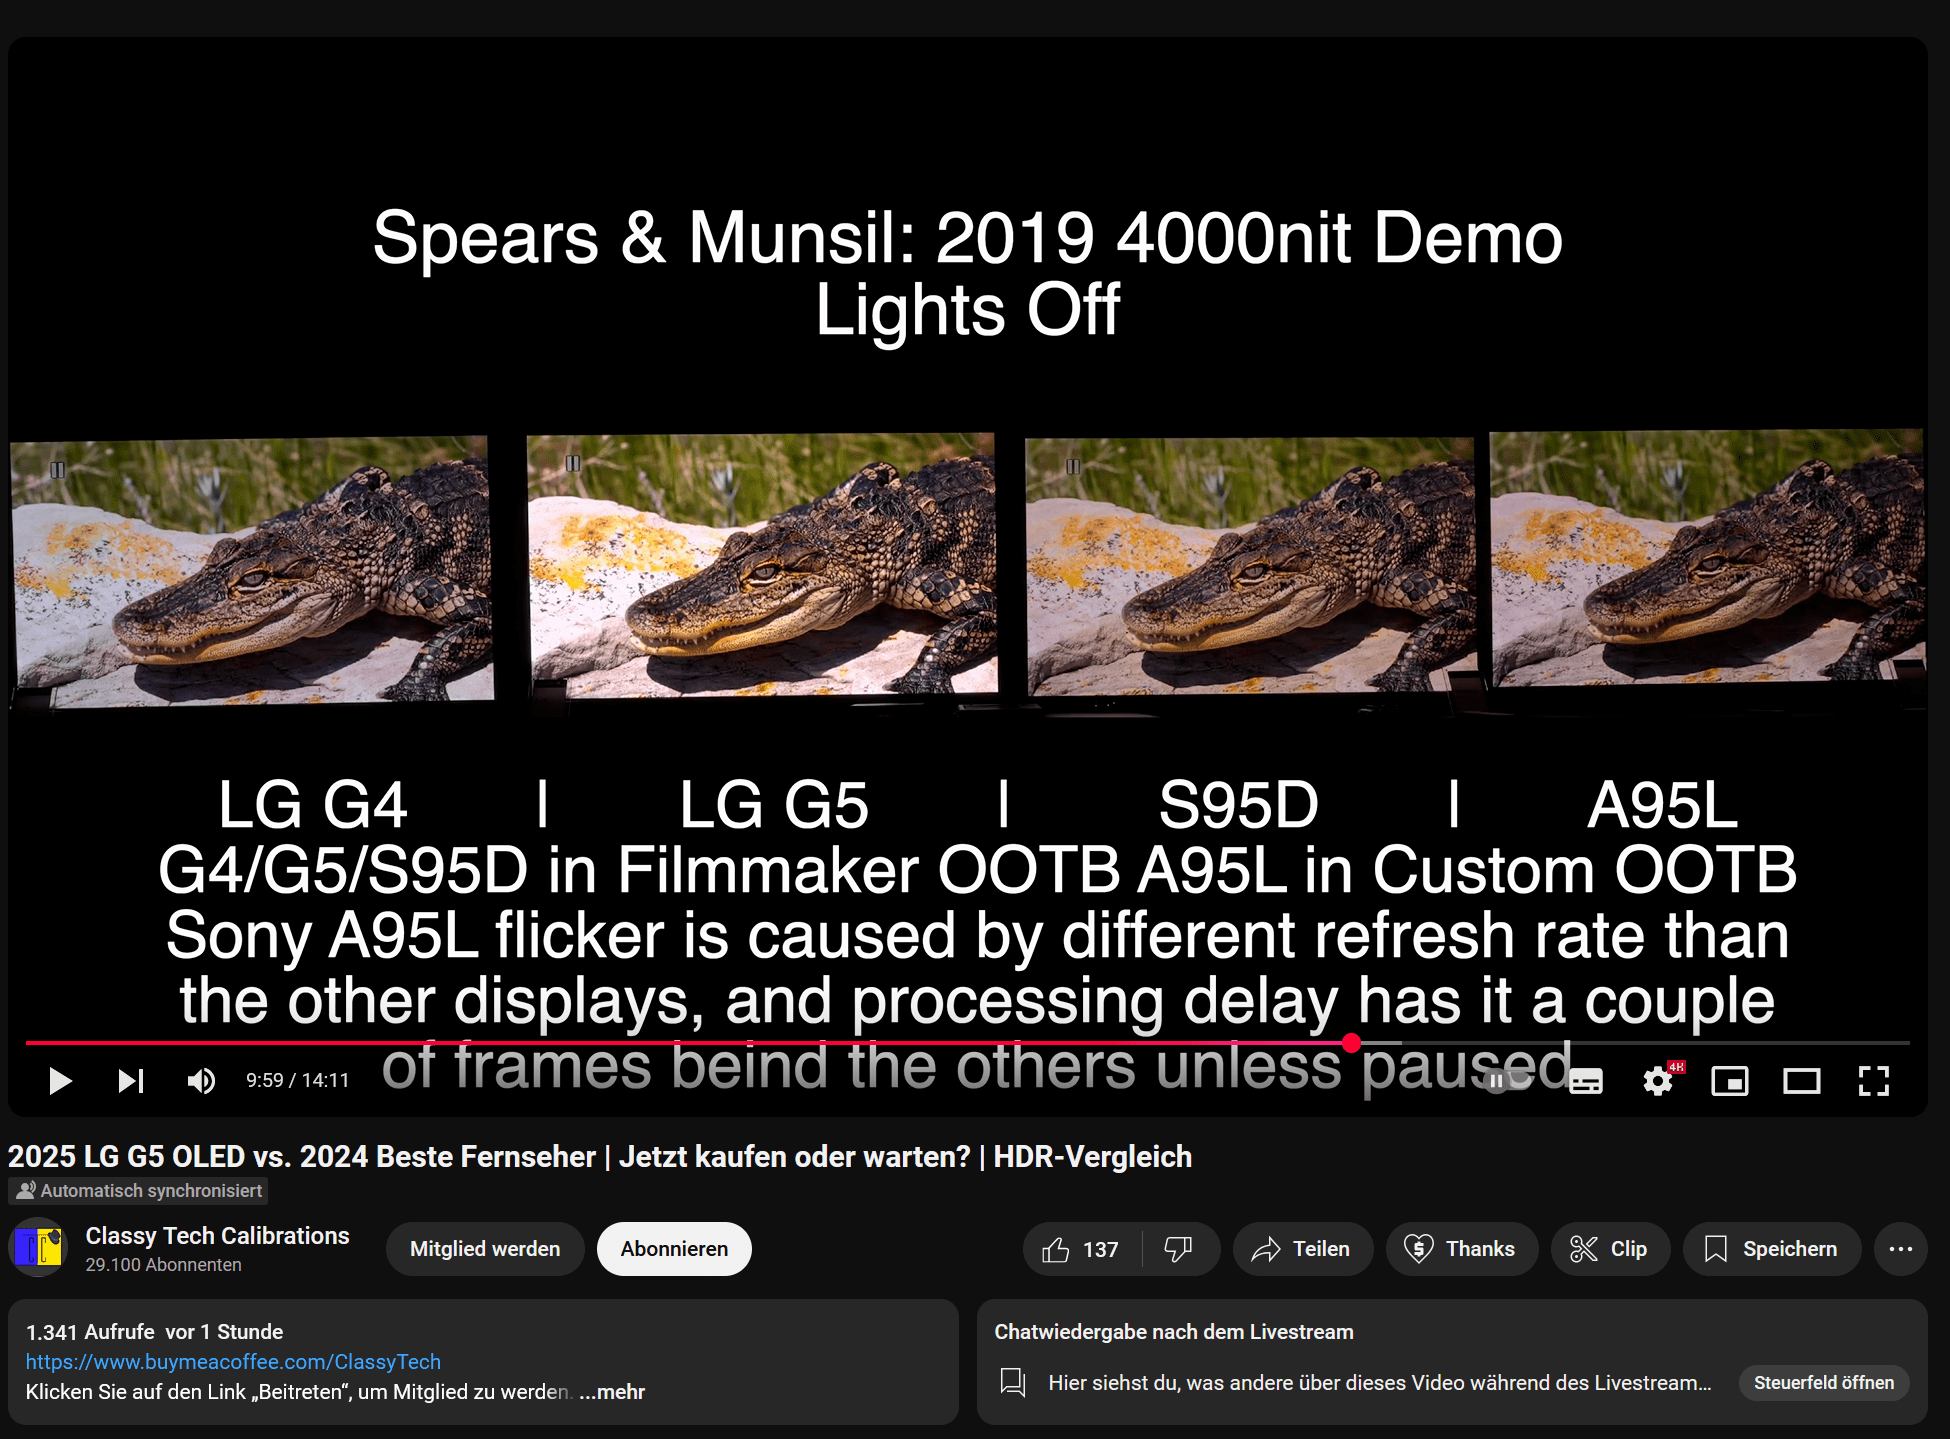Switch to theater mode

[x=1802, y=1081]
